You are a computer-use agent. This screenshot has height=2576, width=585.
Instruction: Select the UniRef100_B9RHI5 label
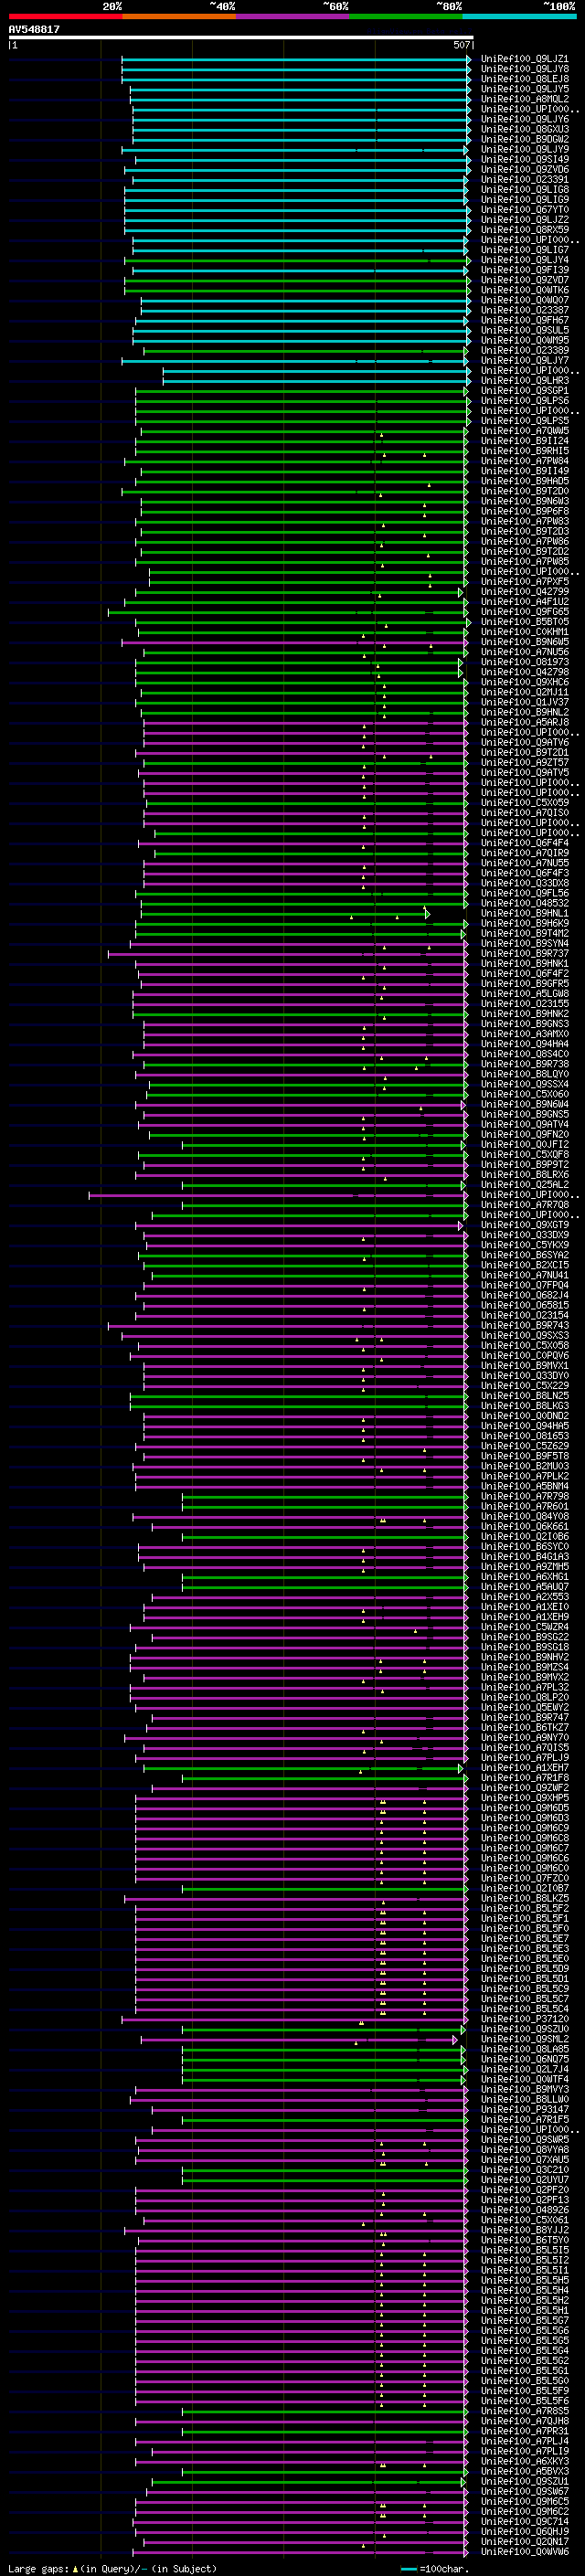point(525,451)
